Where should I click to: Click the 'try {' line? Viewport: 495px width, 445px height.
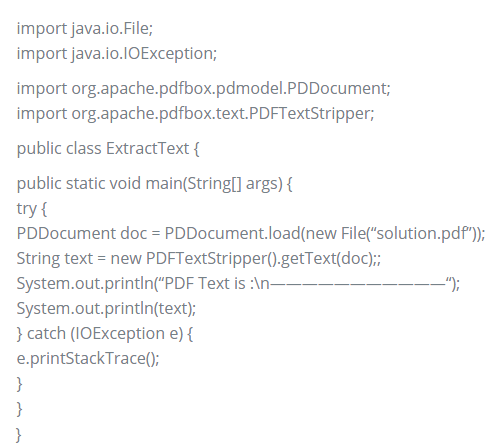click(x=32, y=209)
